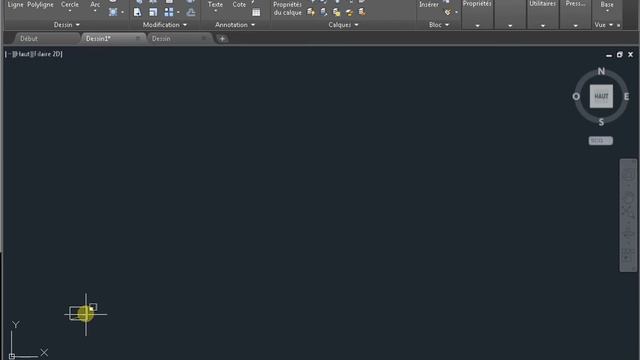Image resolution: width=640 pixels, height=360 pixels.
Task: Select the Ligne drawing tool
Action: pos(16,4)
